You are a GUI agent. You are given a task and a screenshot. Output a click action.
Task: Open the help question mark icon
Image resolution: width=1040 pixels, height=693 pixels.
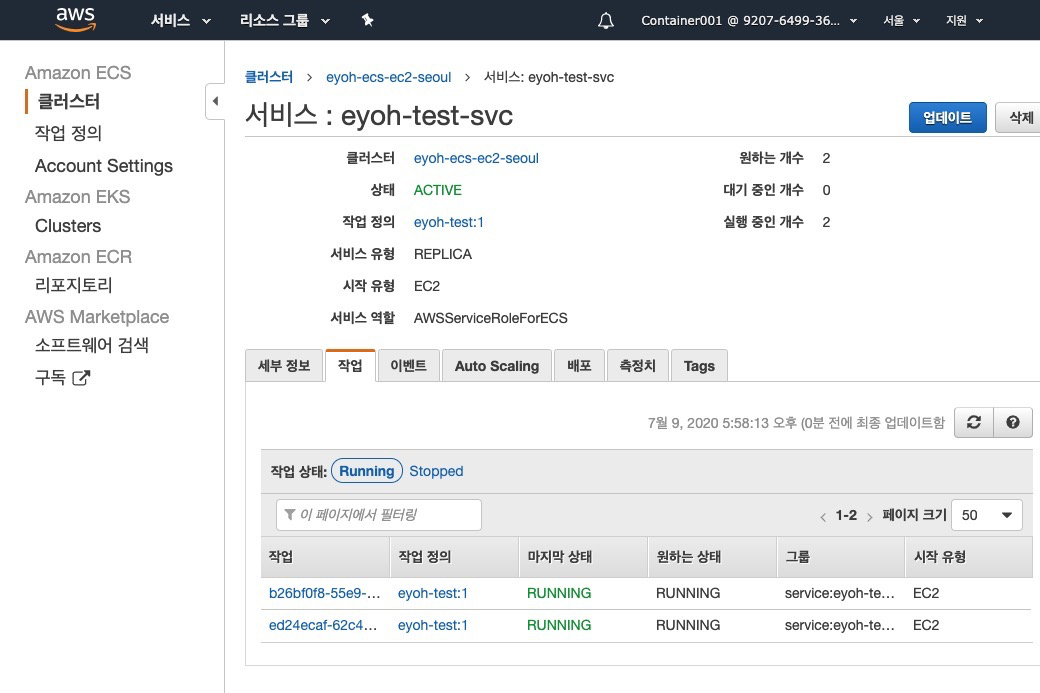click(1013, 422)
